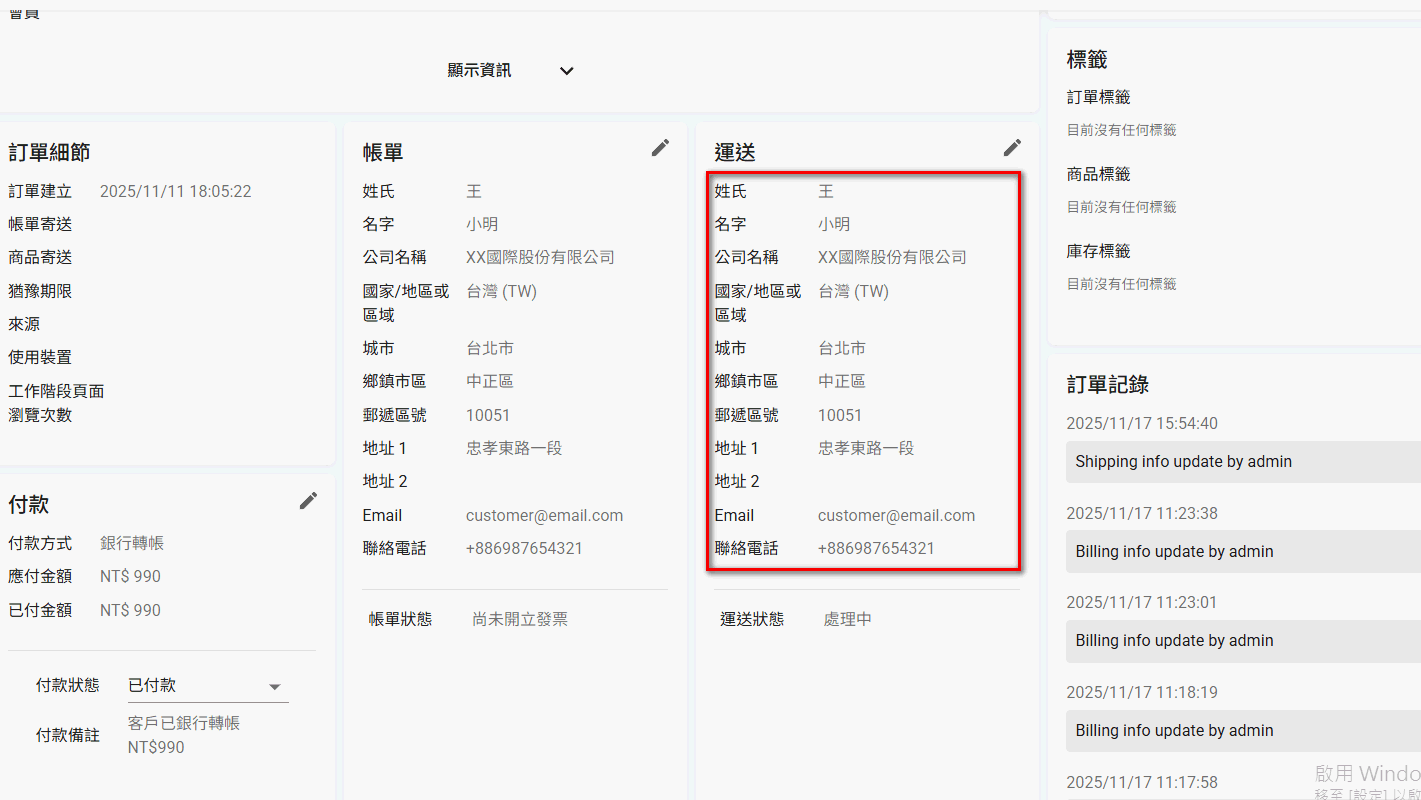Select address 忠孝東路一段 in the 帳單 card

(x=514, y=448)
